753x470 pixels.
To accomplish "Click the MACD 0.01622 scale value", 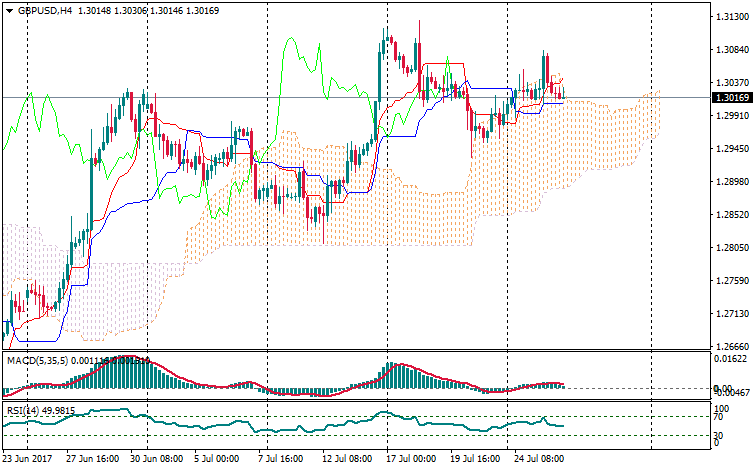I will coord(727,357).
